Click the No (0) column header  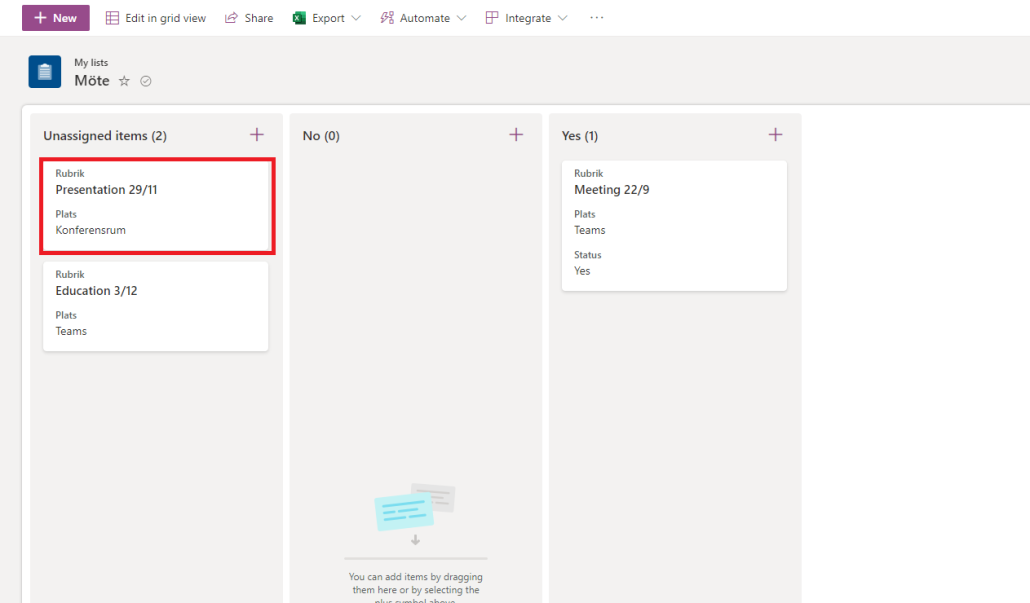pos(321,135)
